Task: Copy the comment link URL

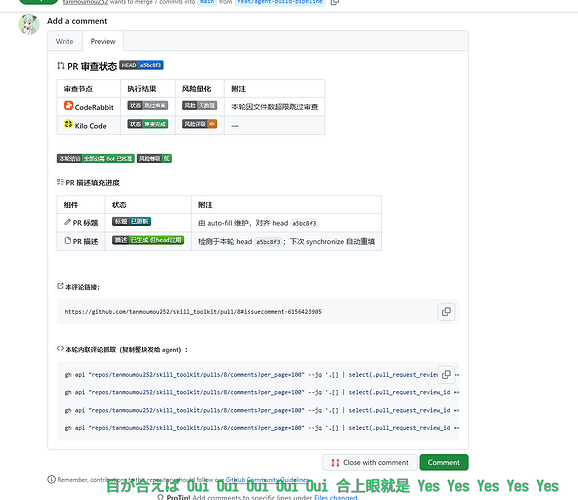Action: click(x=446, y=312)
